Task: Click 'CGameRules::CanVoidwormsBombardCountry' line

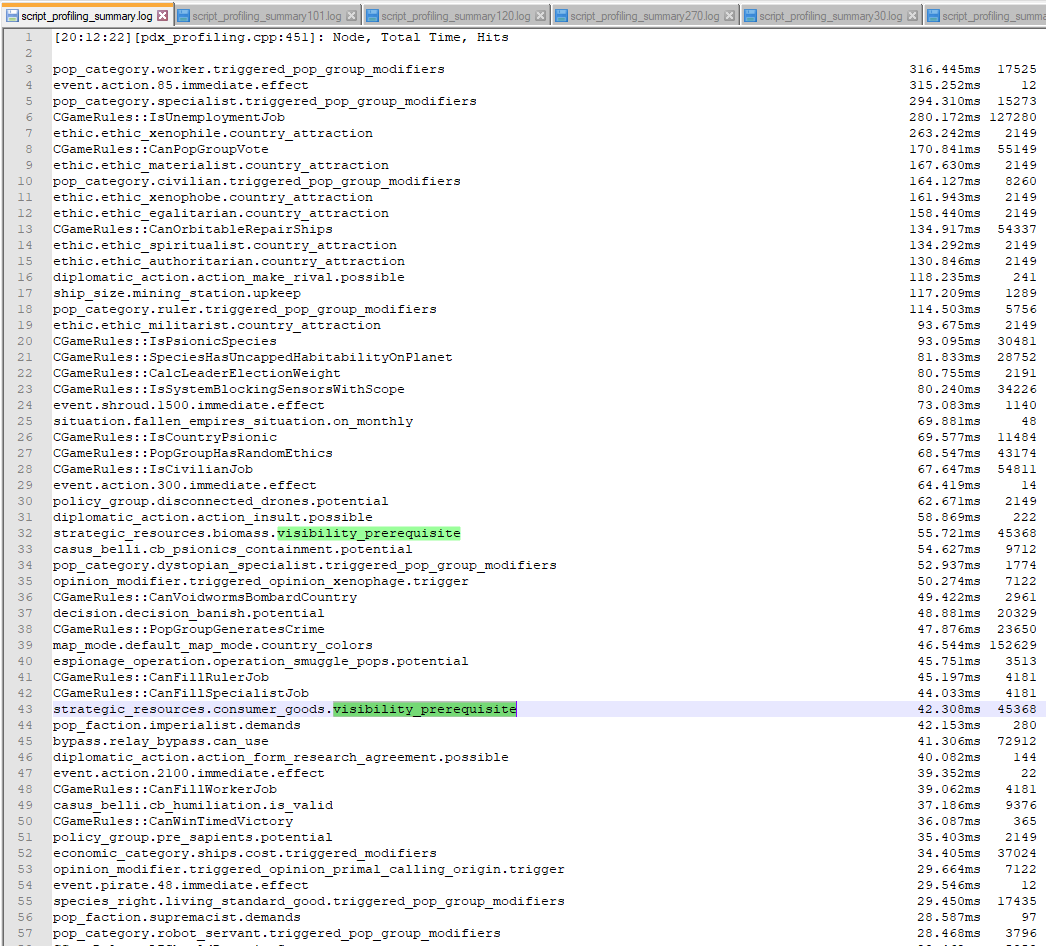Action: [205, 598]
